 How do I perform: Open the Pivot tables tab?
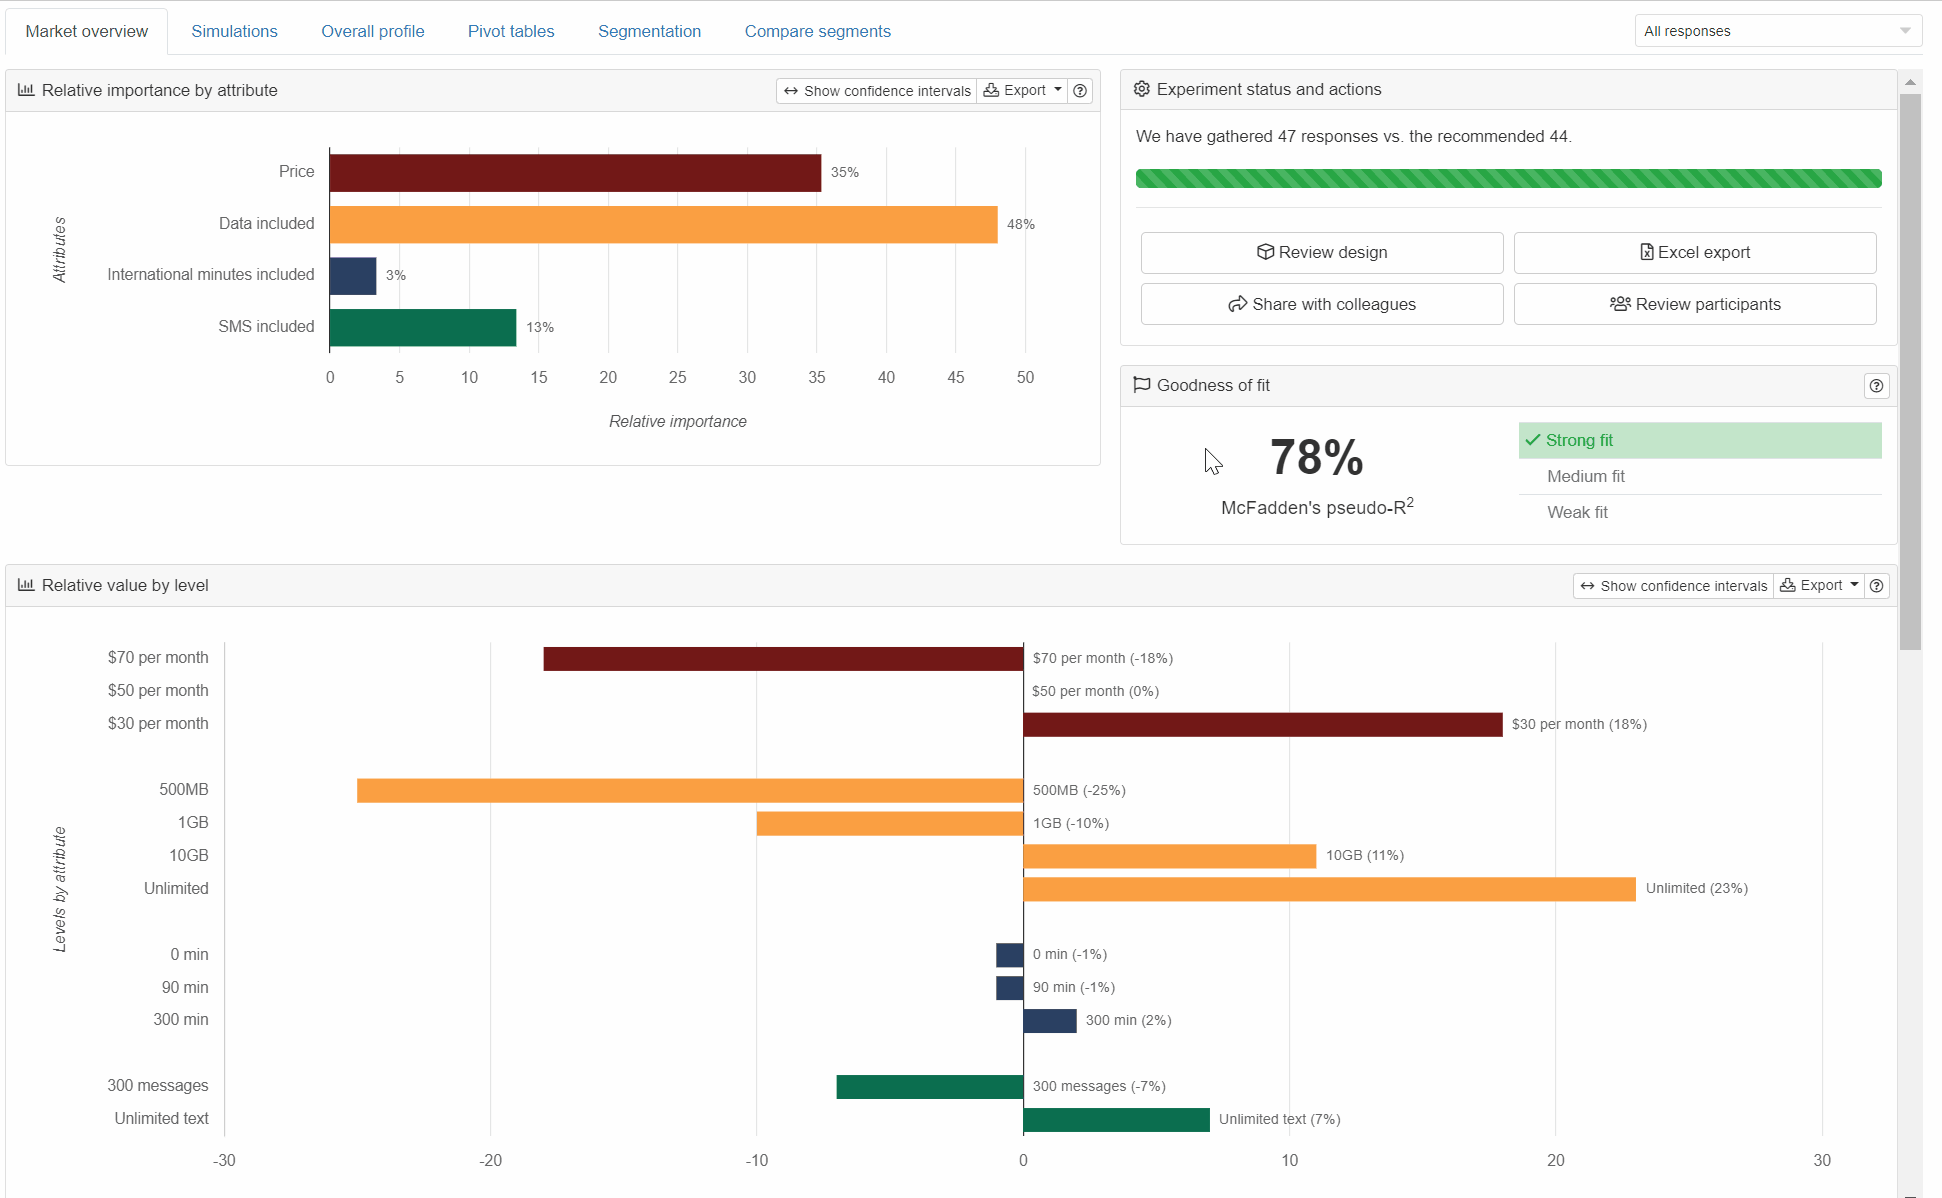tap(510, 31)
